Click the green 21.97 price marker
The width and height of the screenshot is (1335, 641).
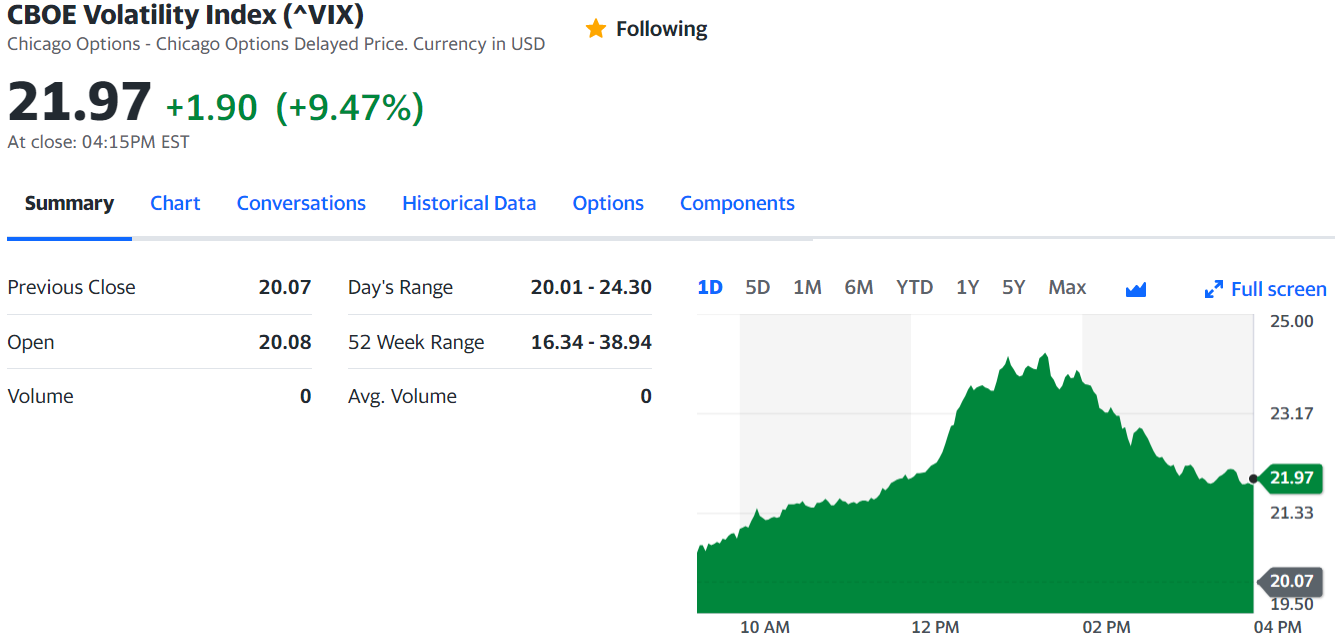[x=1290, y=478]
